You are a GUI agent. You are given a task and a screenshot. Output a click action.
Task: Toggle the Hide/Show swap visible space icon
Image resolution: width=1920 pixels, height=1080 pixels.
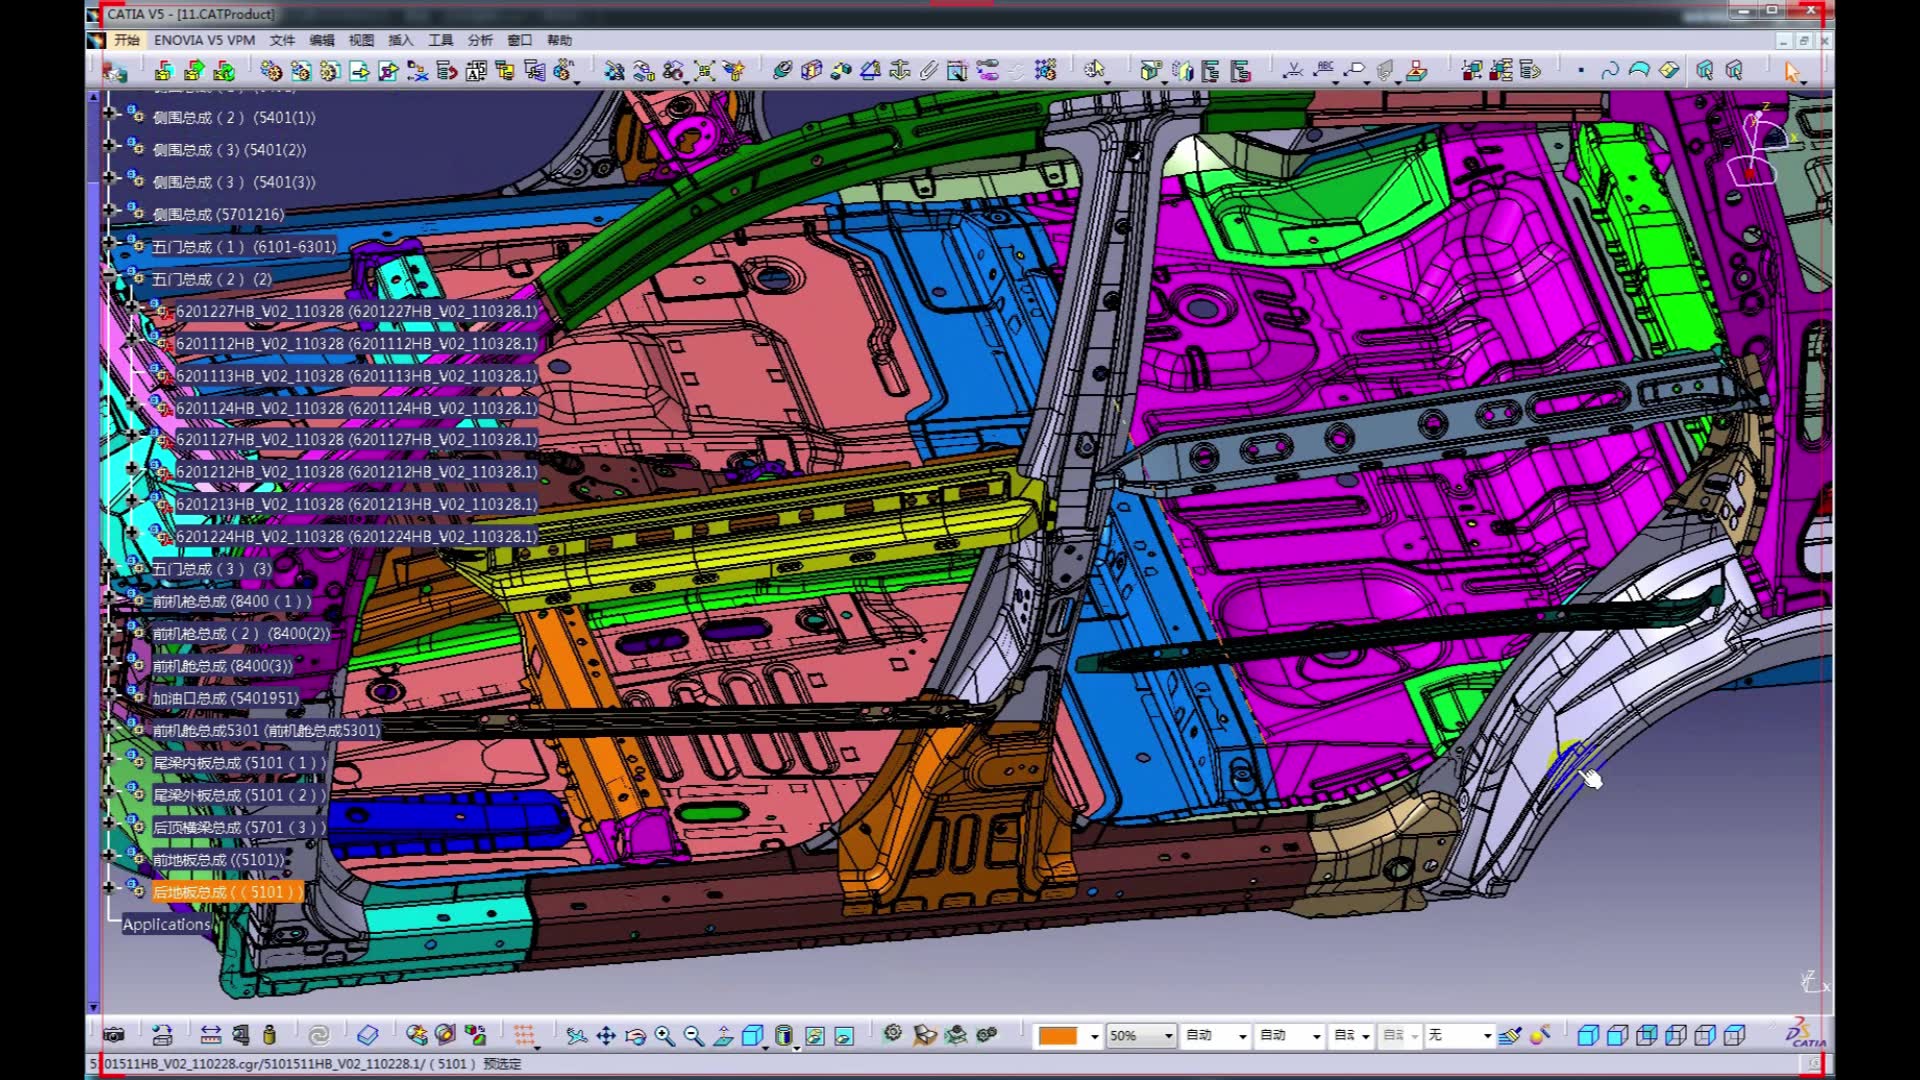point(844,1036)
